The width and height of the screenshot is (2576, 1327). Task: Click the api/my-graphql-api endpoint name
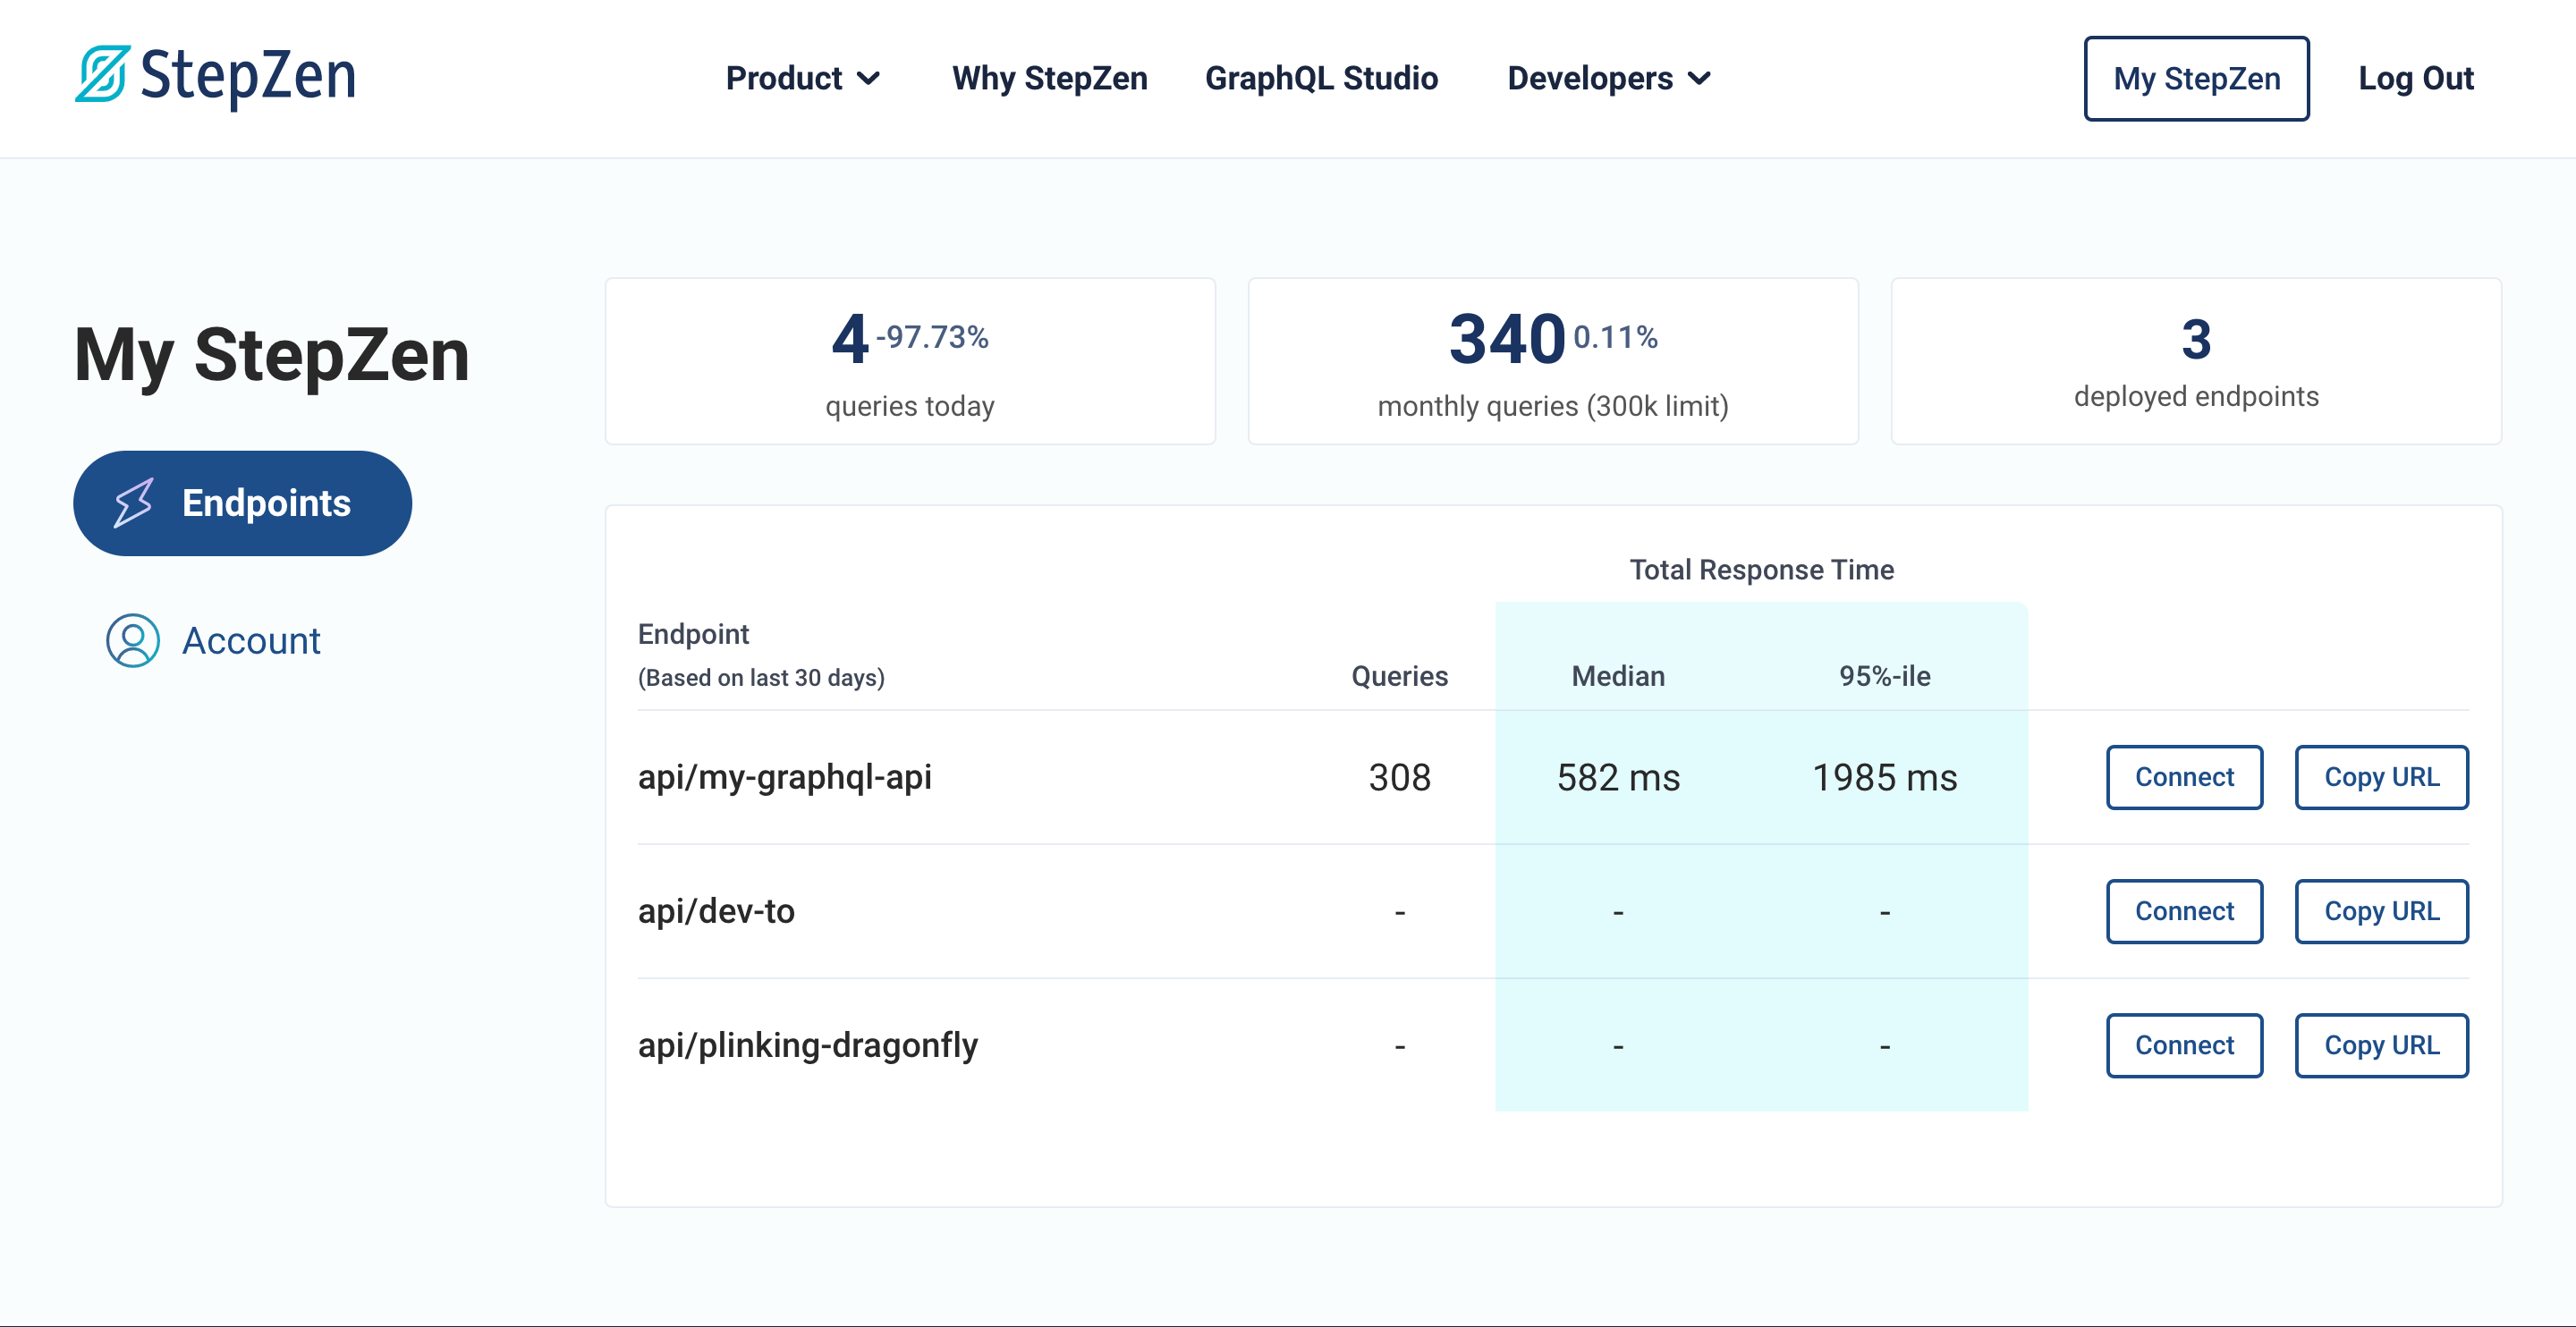click(785, 777)
